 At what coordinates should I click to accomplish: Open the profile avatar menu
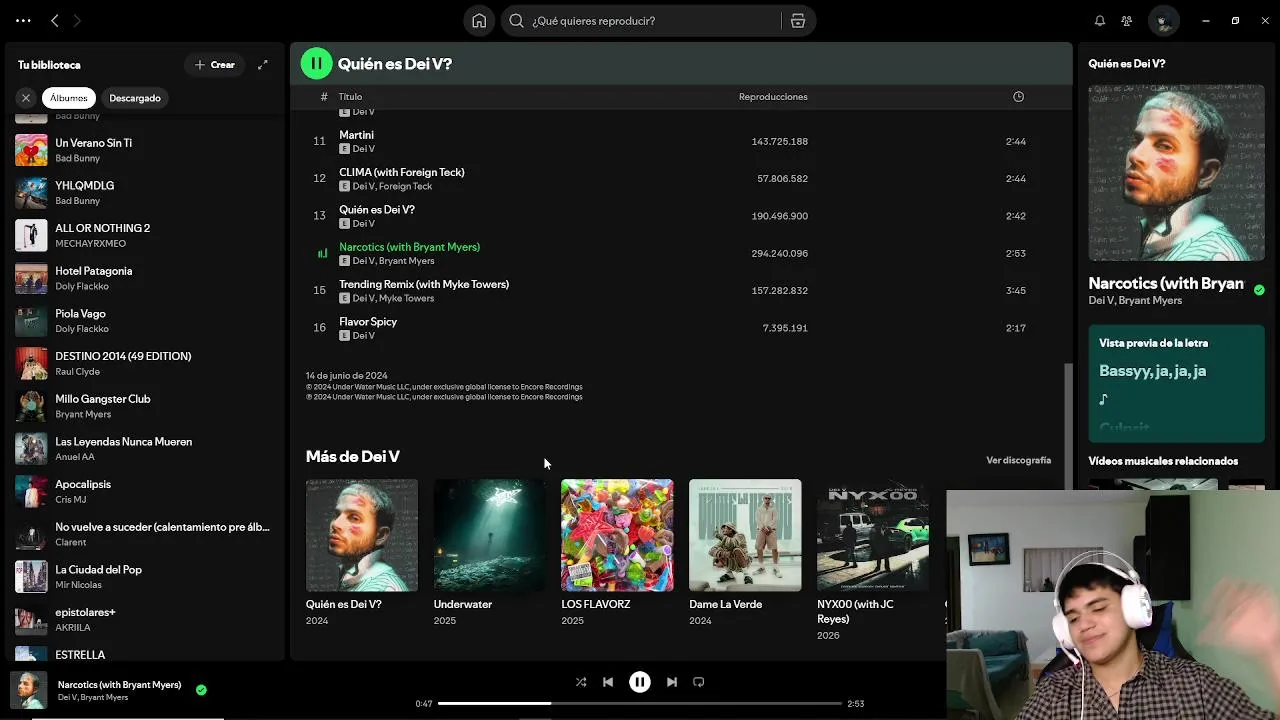tap(1163, 20)
